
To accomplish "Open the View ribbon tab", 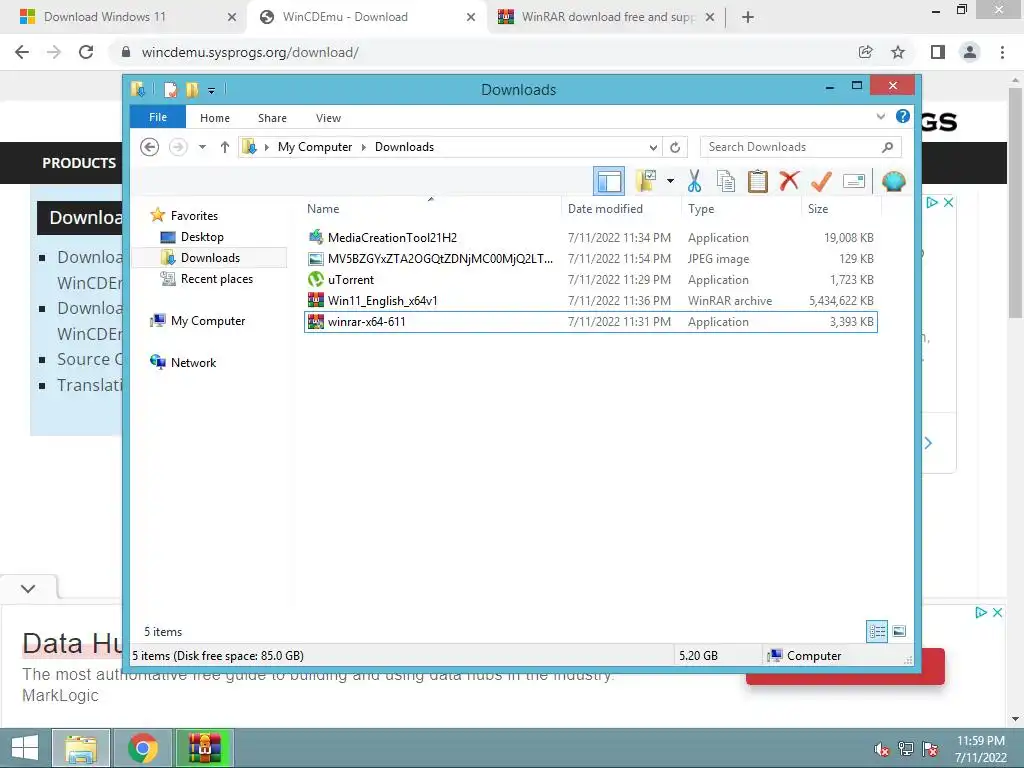I will [x=328, y=118].
